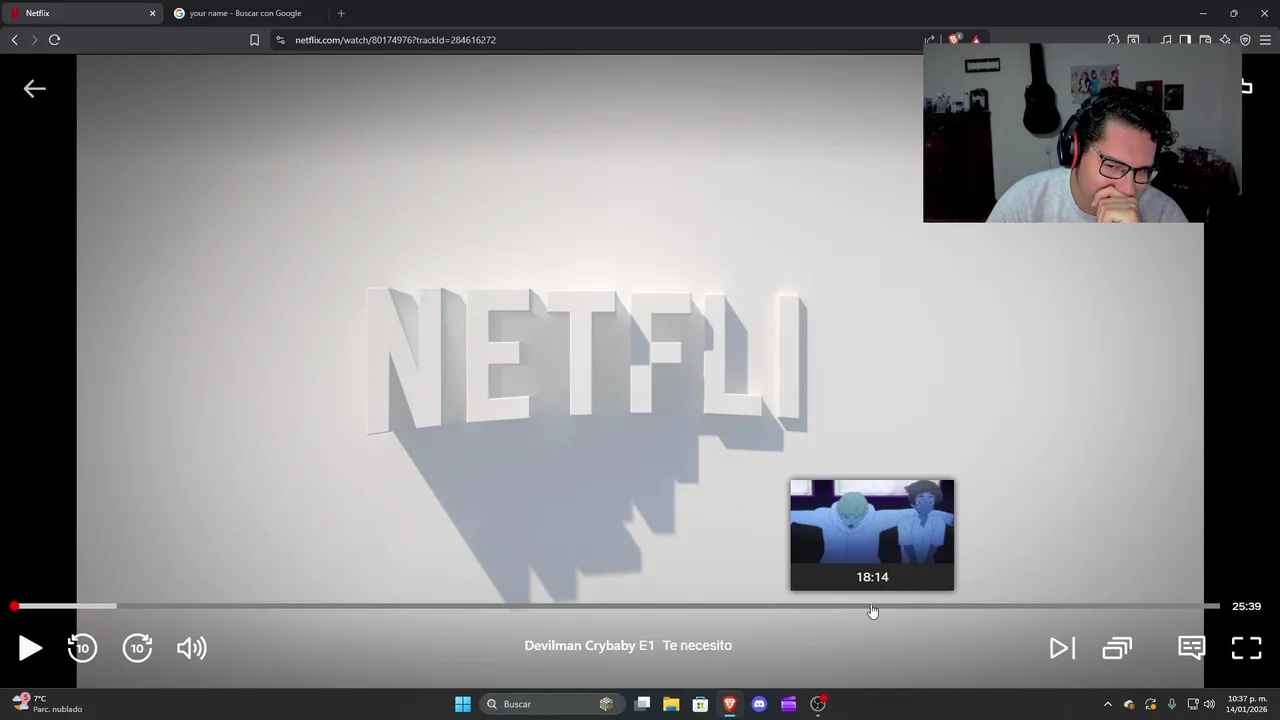Screen dimensions: 1280x720
Task: Open audio and subtitles menu
Action: point(1191,648)
